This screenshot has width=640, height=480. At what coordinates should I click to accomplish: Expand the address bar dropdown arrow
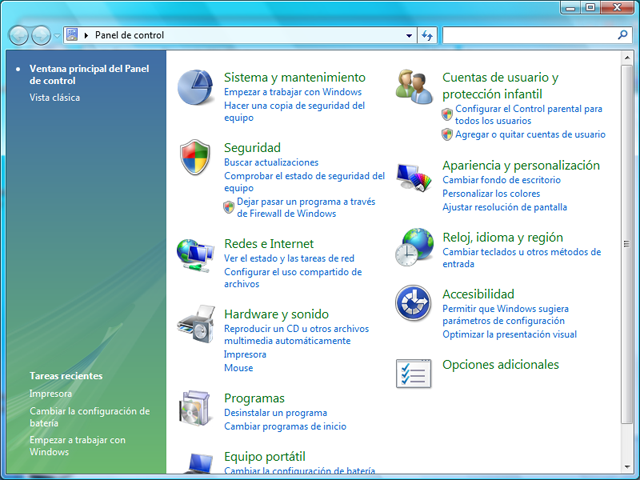point(409,35)
